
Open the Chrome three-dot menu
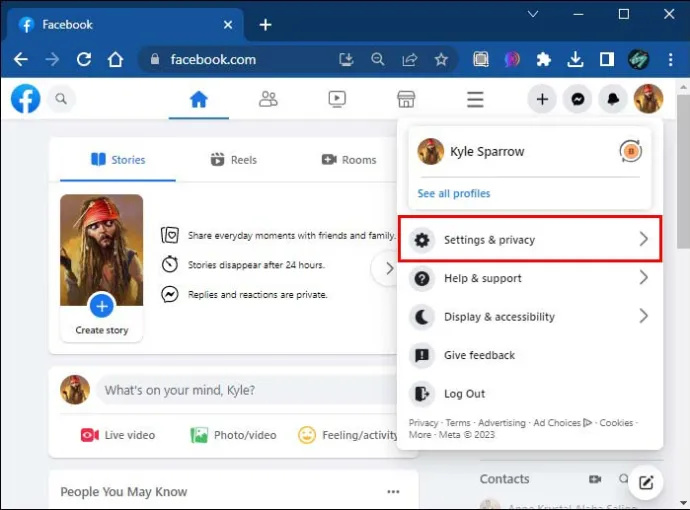pos(670,59)
